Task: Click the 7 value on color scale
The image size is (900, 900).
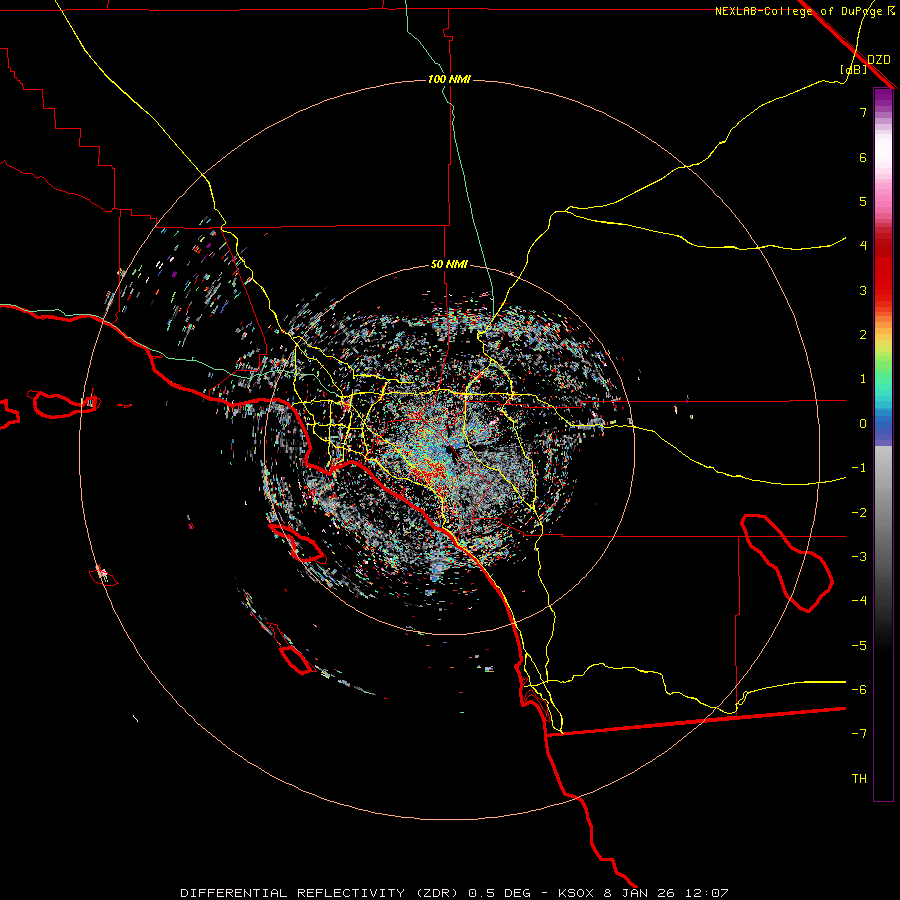Action: click(863, 112)
